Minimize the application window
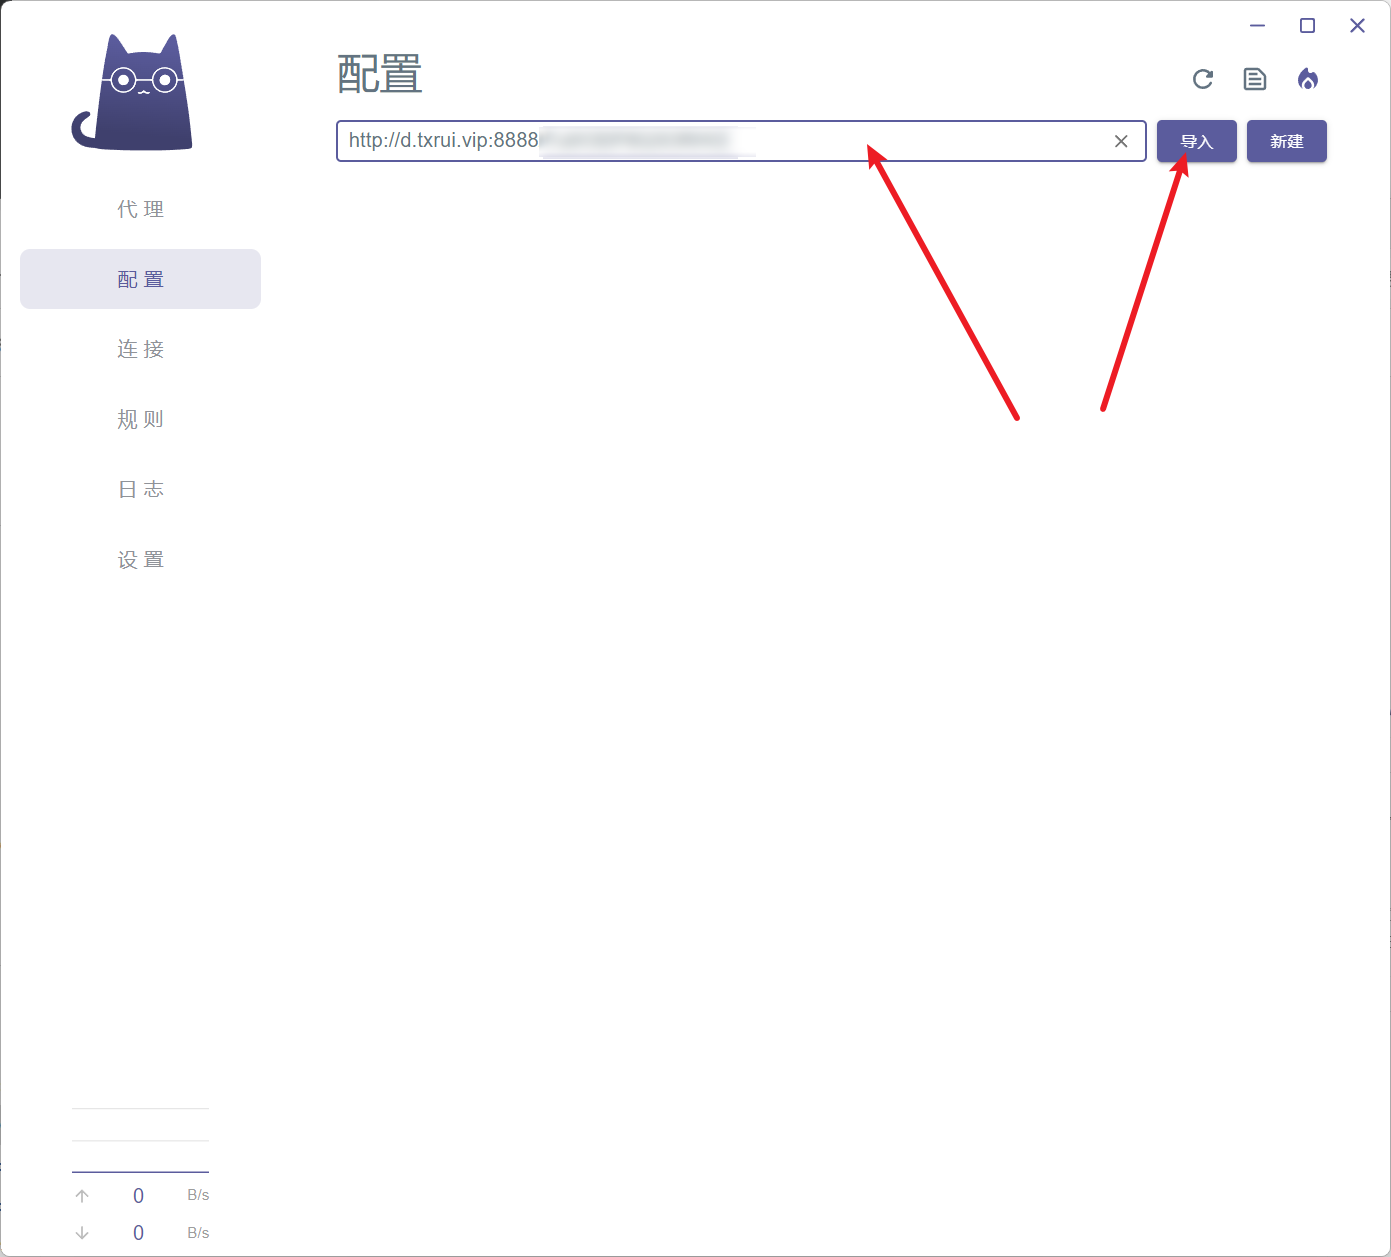This screenshot has width=1391, height=1257. coord(1257,26)
